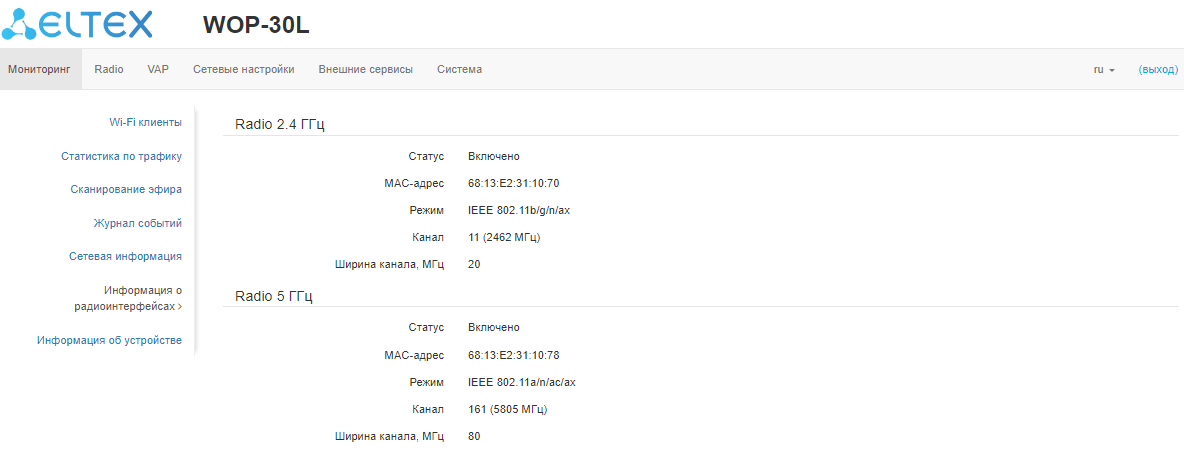This screenshot has height=455, width=1184.
Task: Click the (выход) logout link
Action: click(x=1158, y=70)
